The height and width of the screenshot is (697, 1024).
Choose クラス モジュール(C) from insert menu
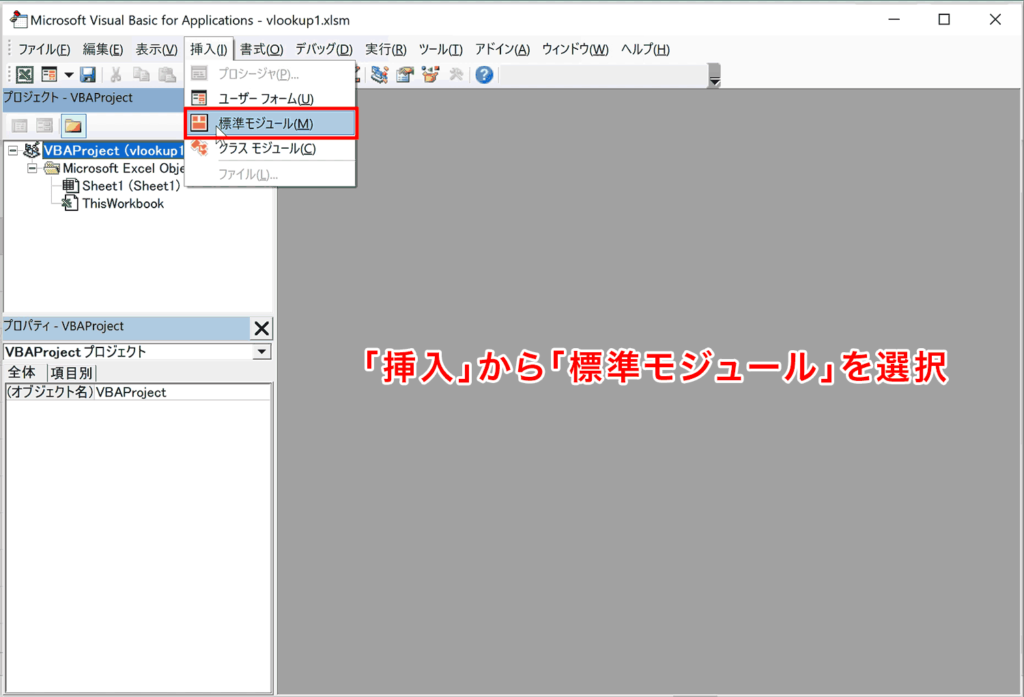[270, 149]
